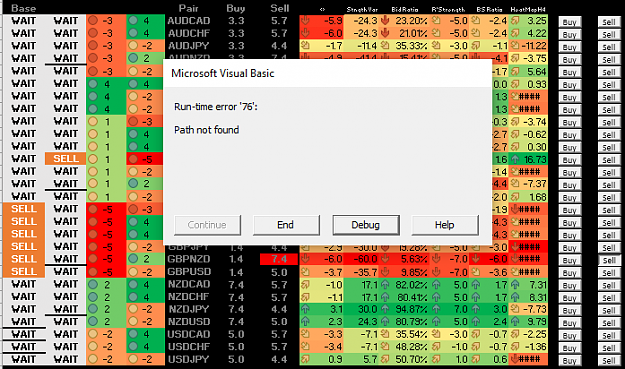
Task: Click the Sell button in the AUDCAD row
Action: (609, 22)
